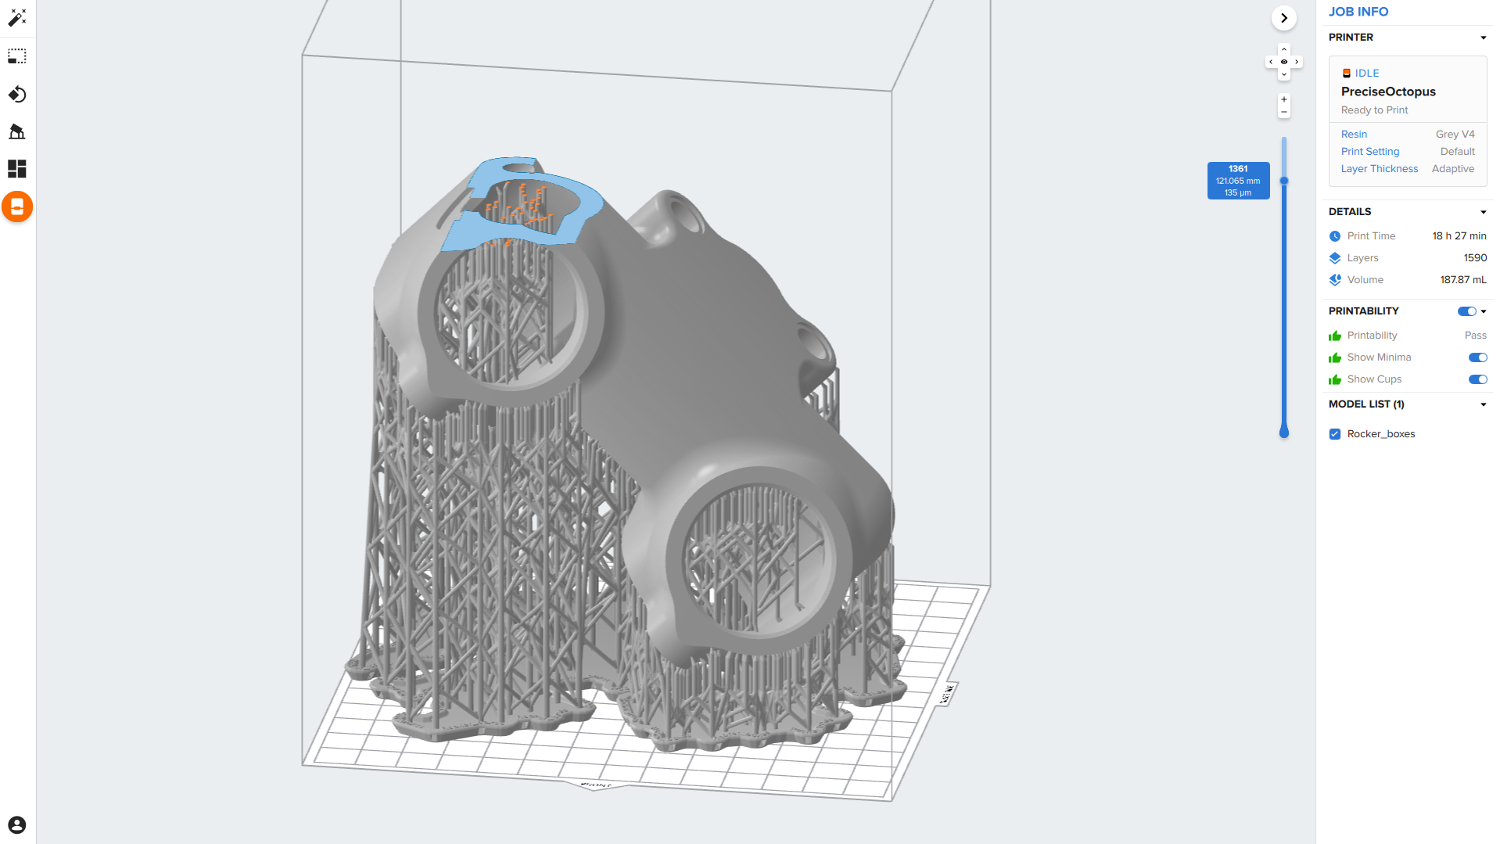The image size is (1500, 844).
Task: Collapse the Job Info side panel
Action: (x=1284, y=18)
